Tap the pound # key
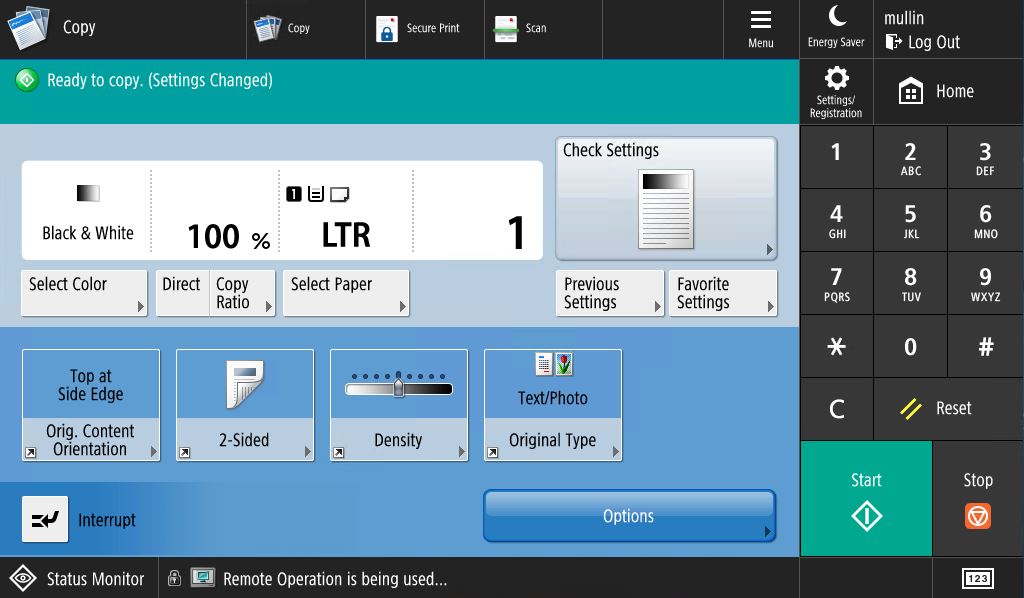1024x598 pixels. [x=985, y=346]
